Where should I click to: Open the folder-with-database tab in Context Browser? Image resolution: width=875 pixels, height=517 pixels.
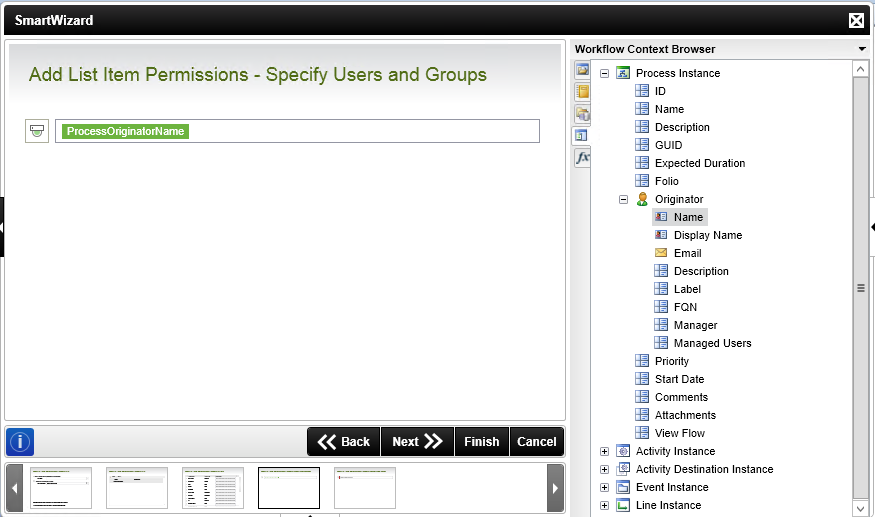tap(582, 114)
